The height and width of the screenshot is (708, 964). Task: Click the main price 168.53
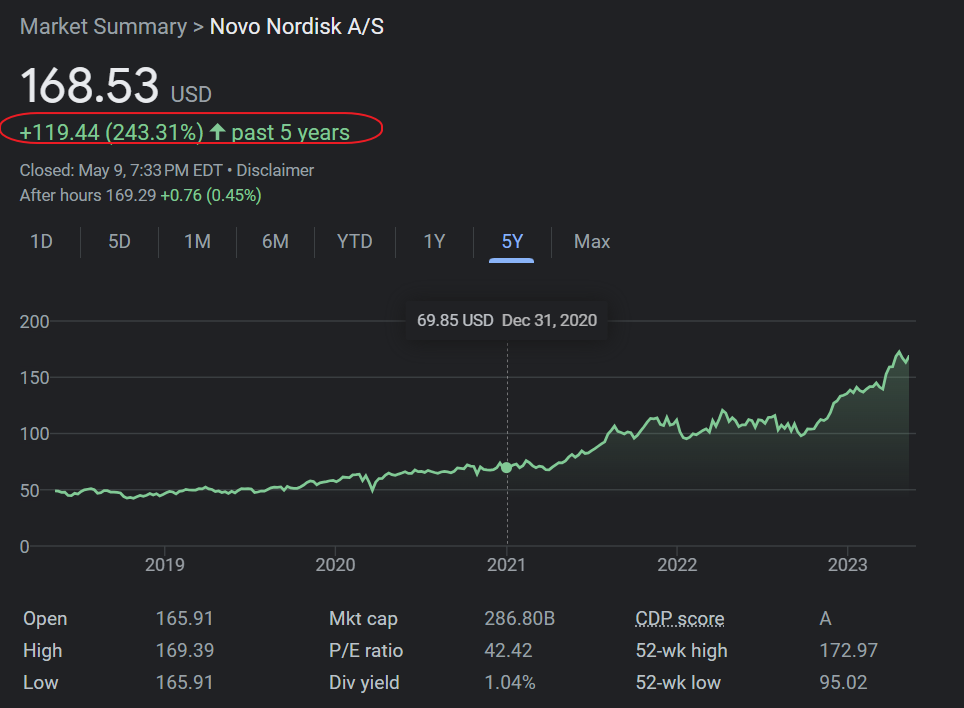click(x=90, y=85)
